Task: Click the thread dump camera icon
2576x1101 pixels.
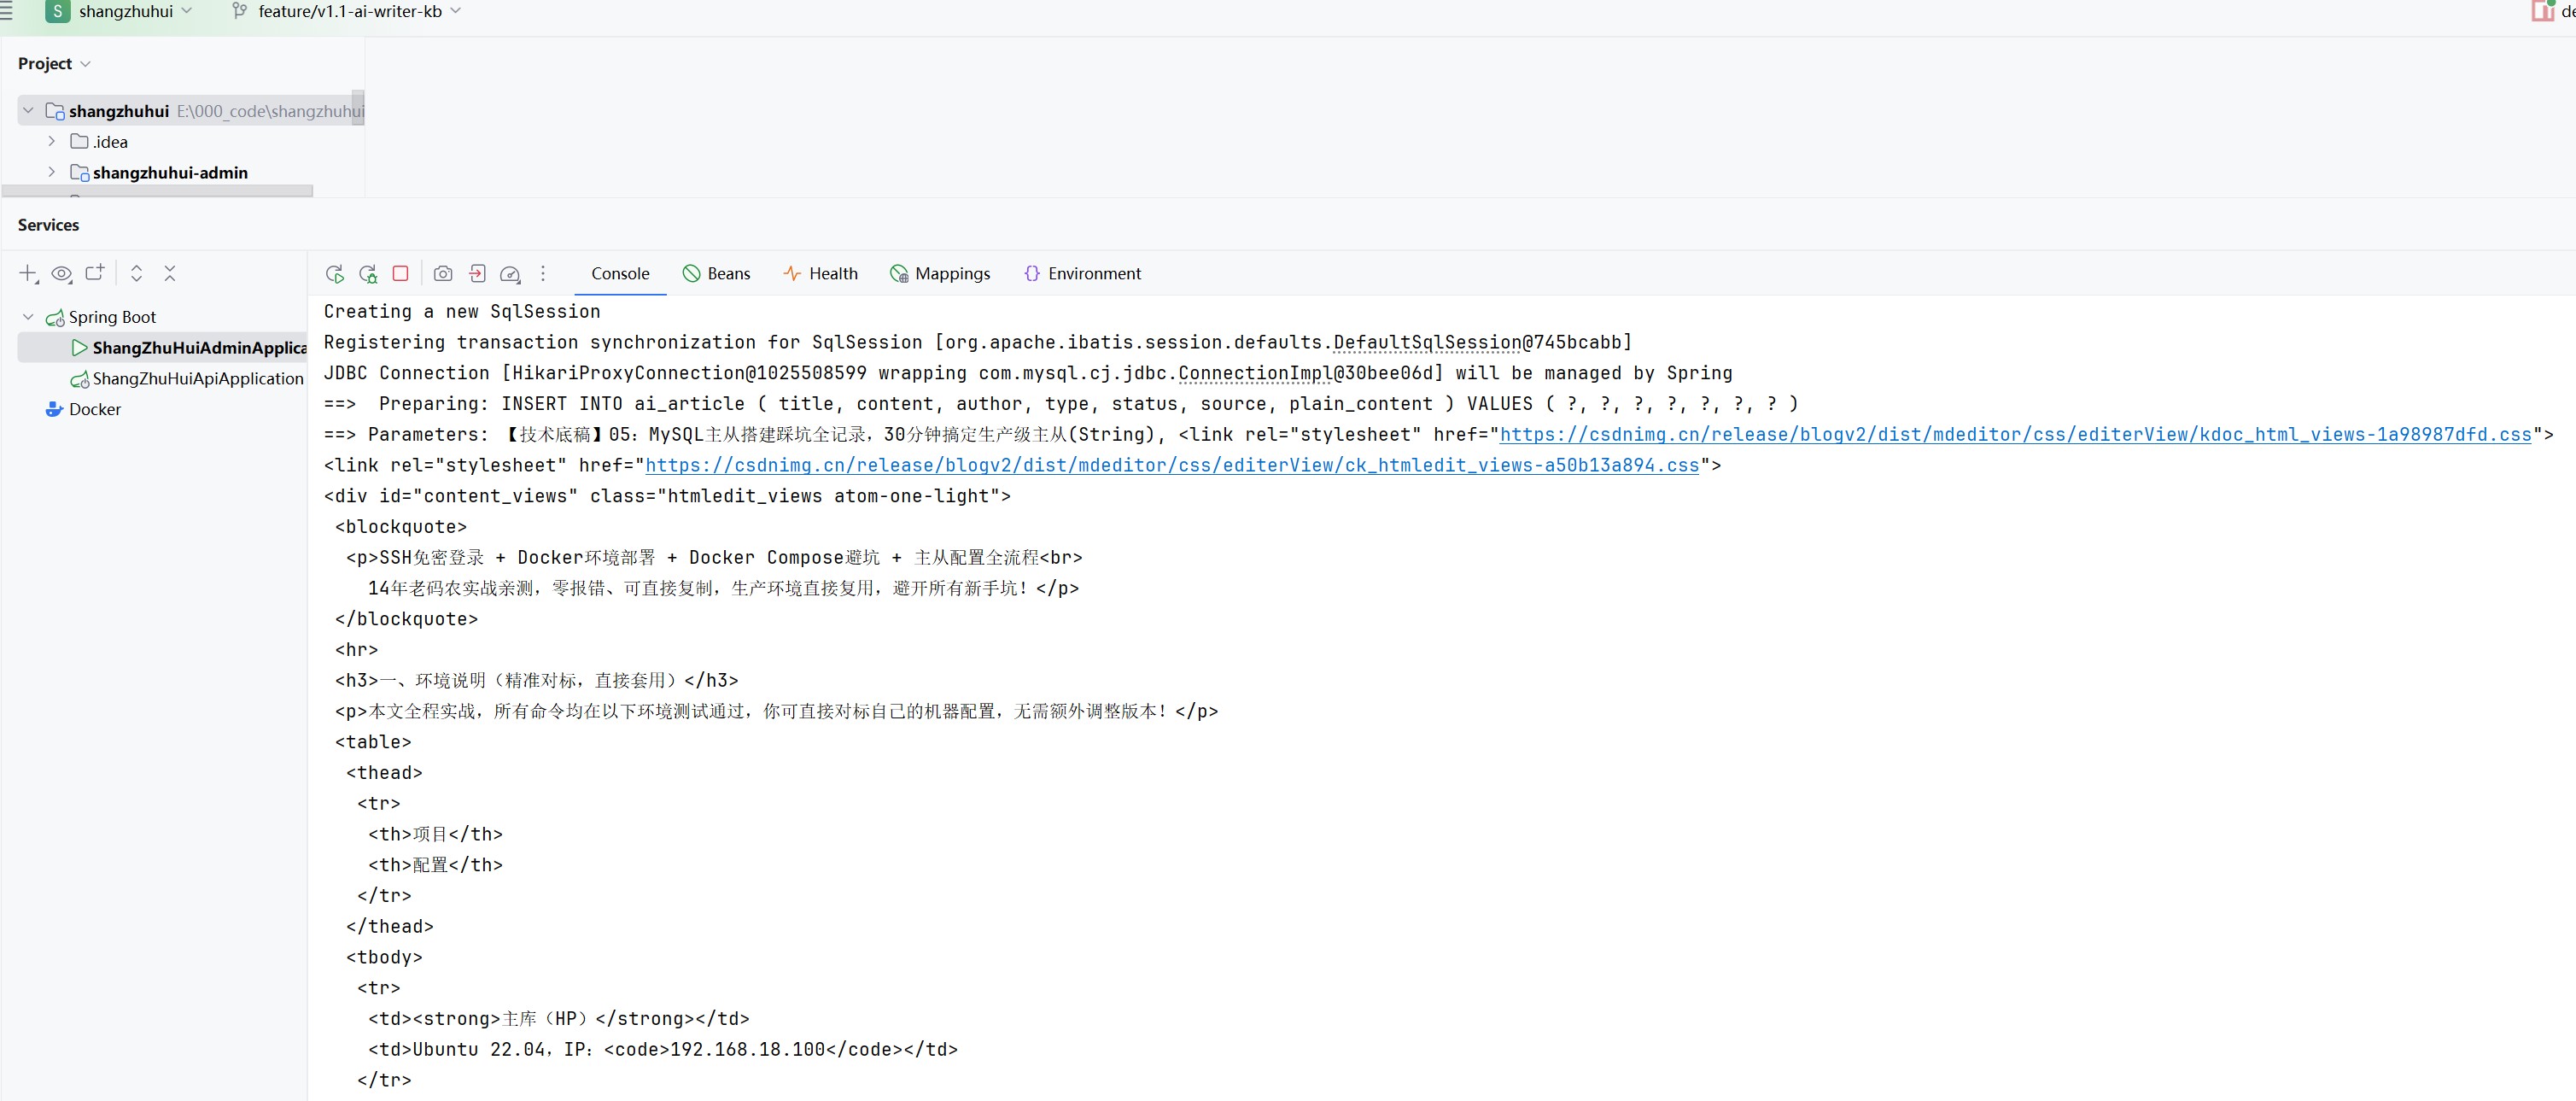Action: coord(443,274)
